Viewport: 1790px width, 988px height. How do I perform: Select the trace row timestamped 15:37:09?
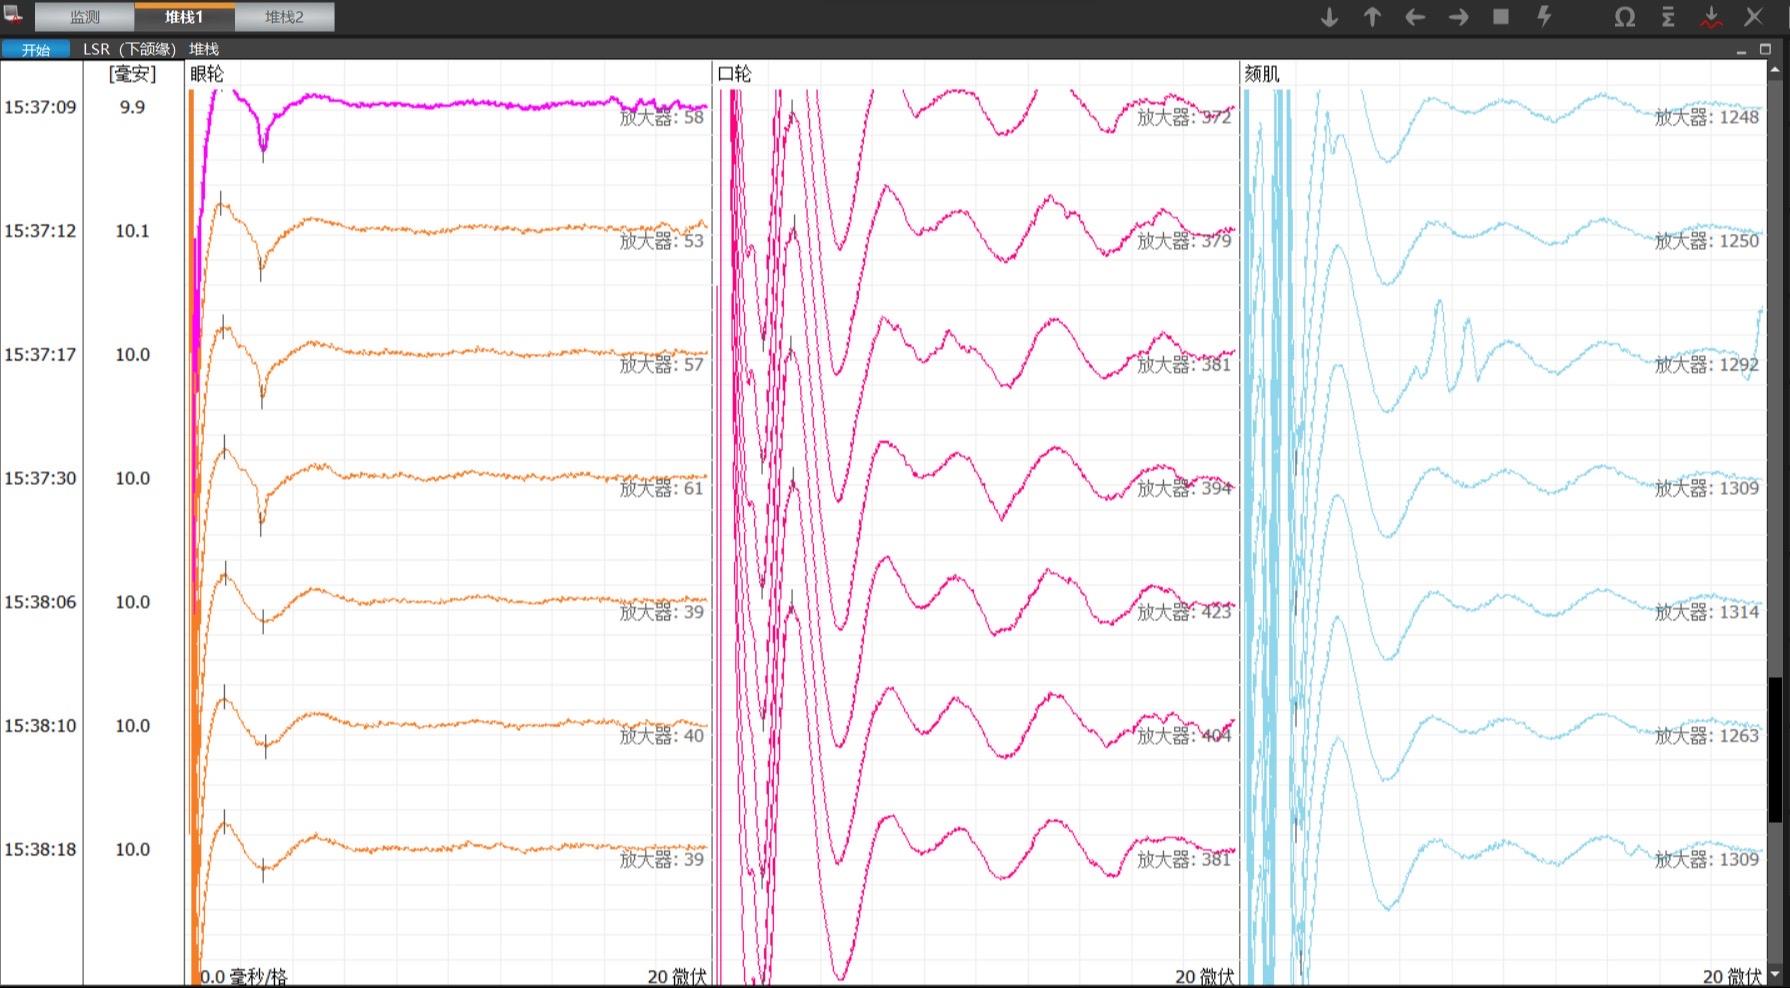click(x=40, y=107)
